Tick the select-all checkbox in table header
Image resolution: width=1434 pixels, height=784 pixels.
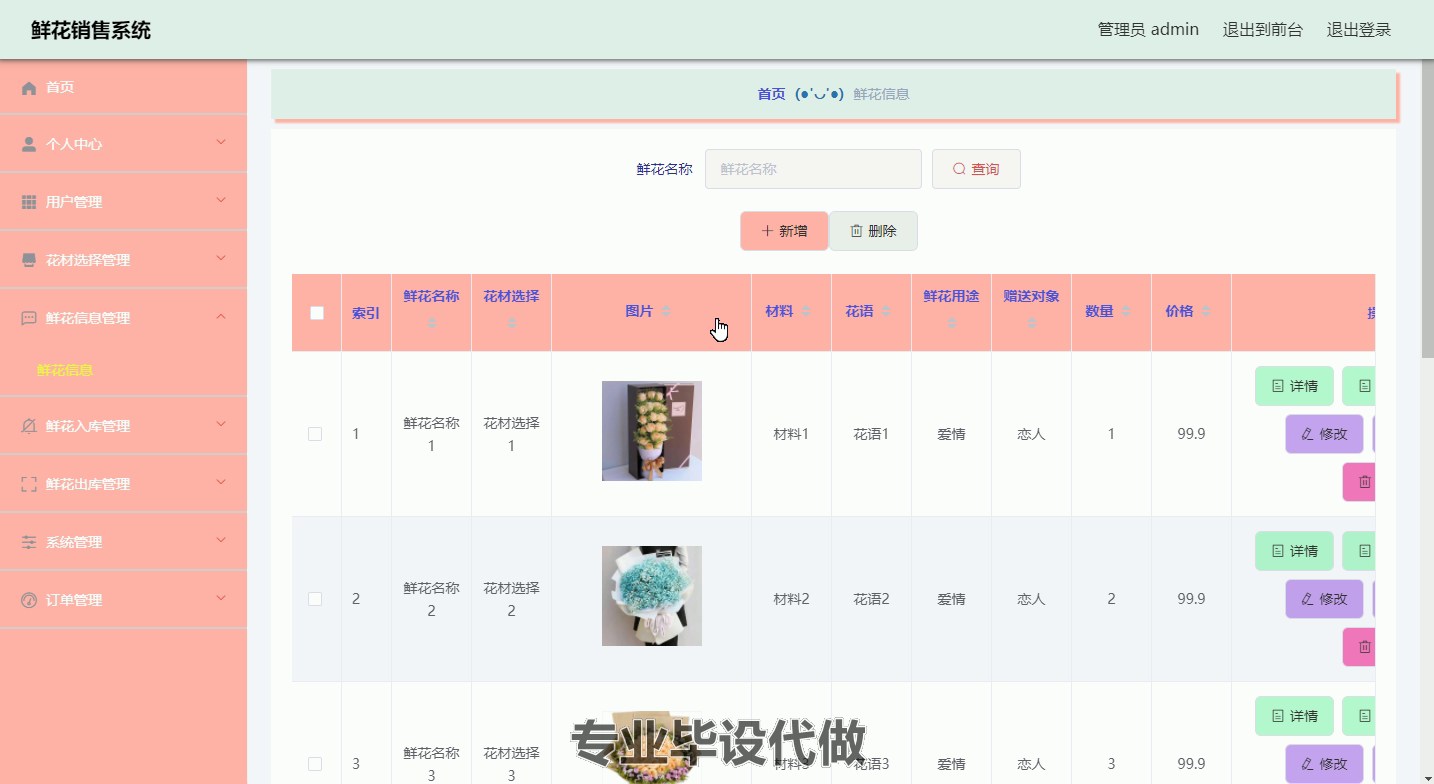317,313
